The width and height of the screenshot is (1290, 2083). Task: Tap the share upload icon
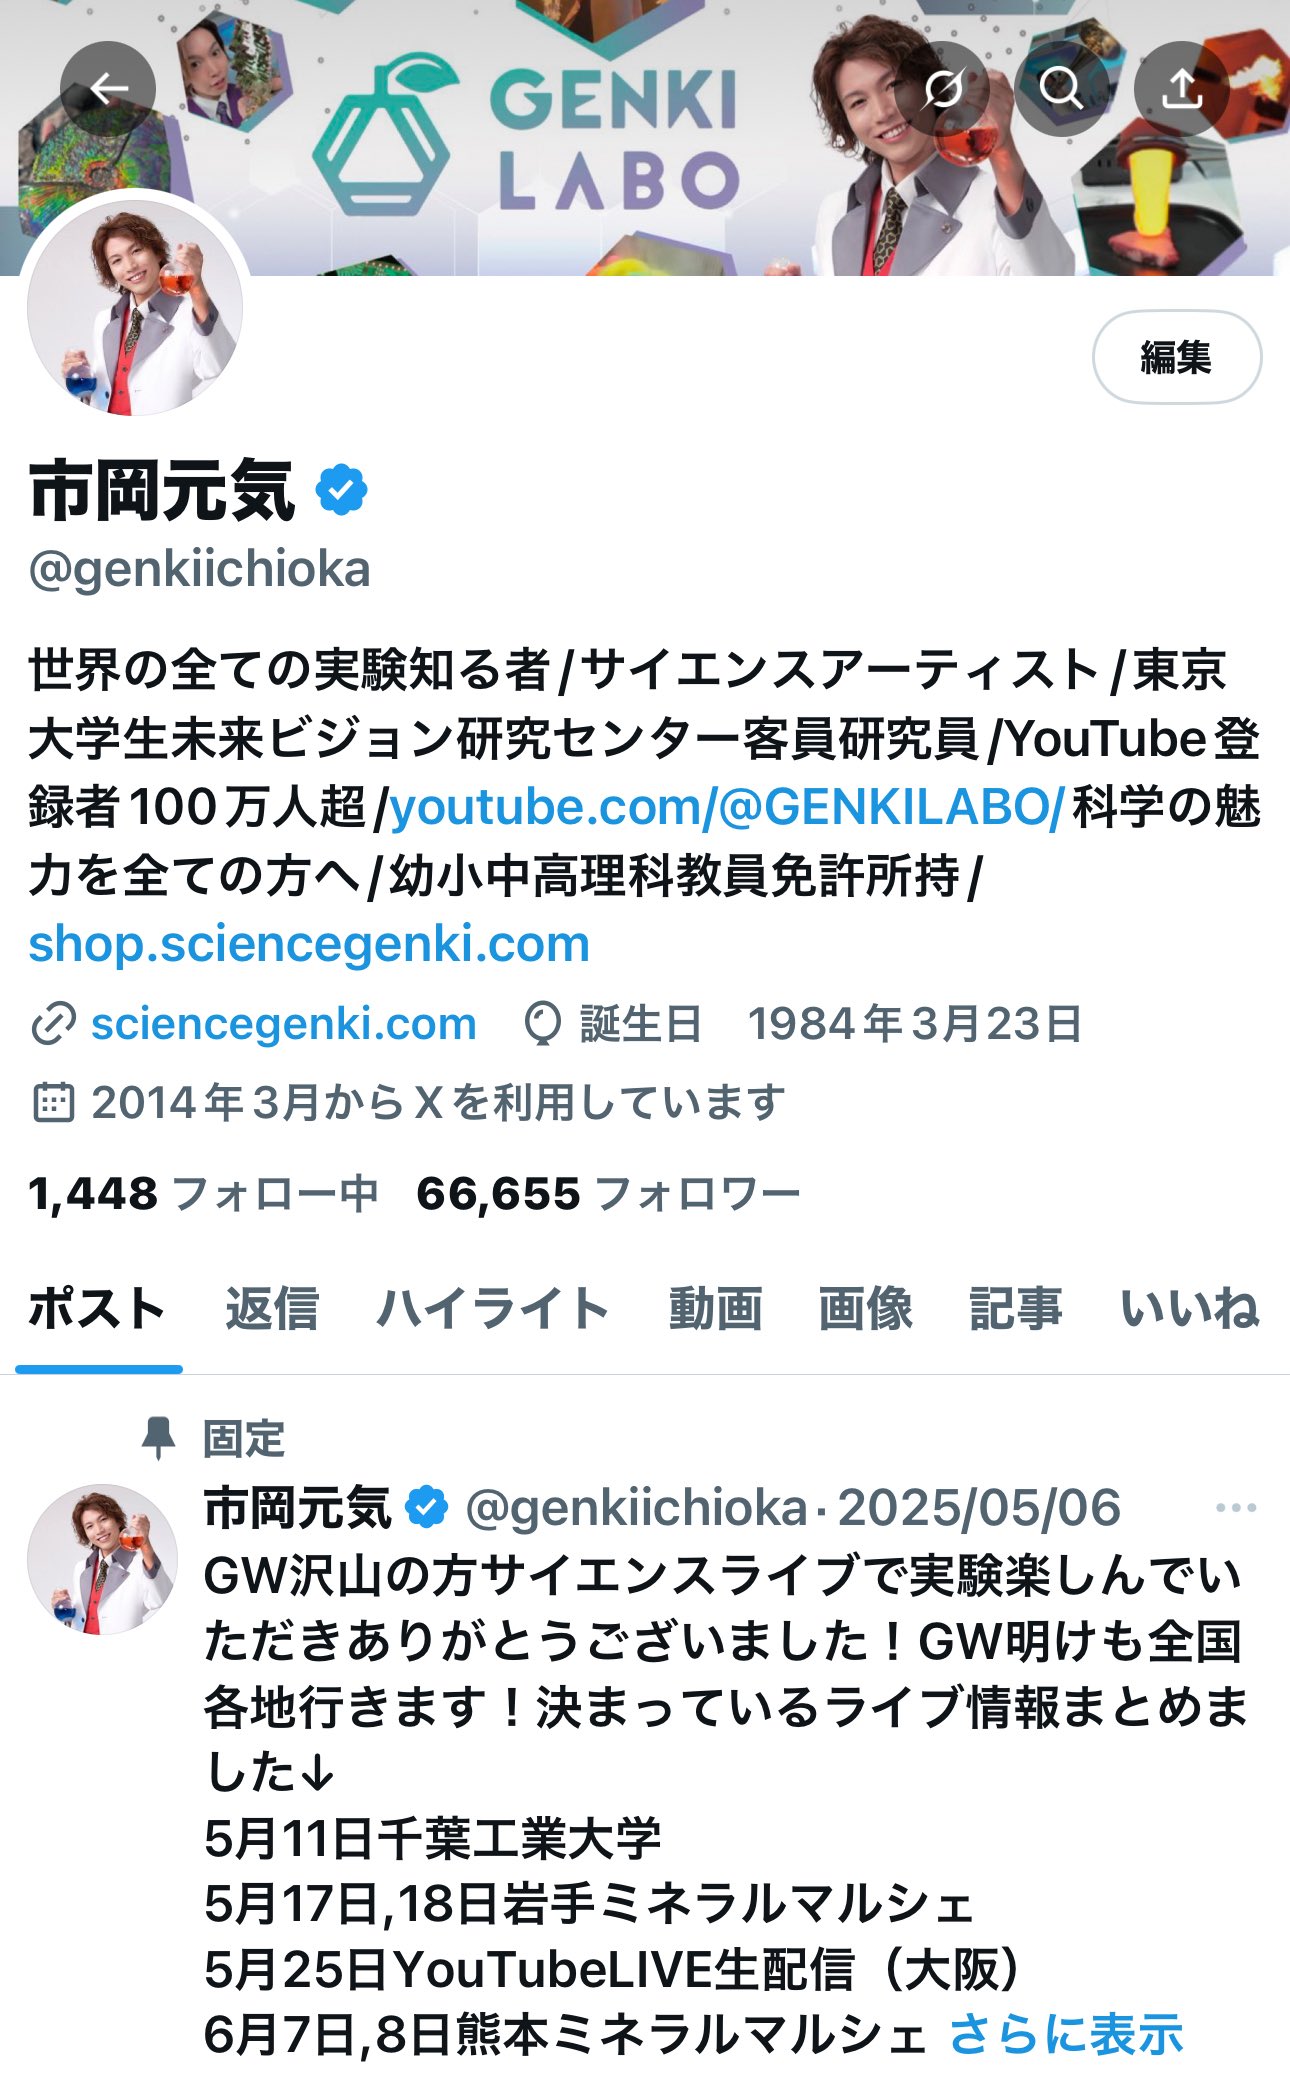pos(1182,89)
